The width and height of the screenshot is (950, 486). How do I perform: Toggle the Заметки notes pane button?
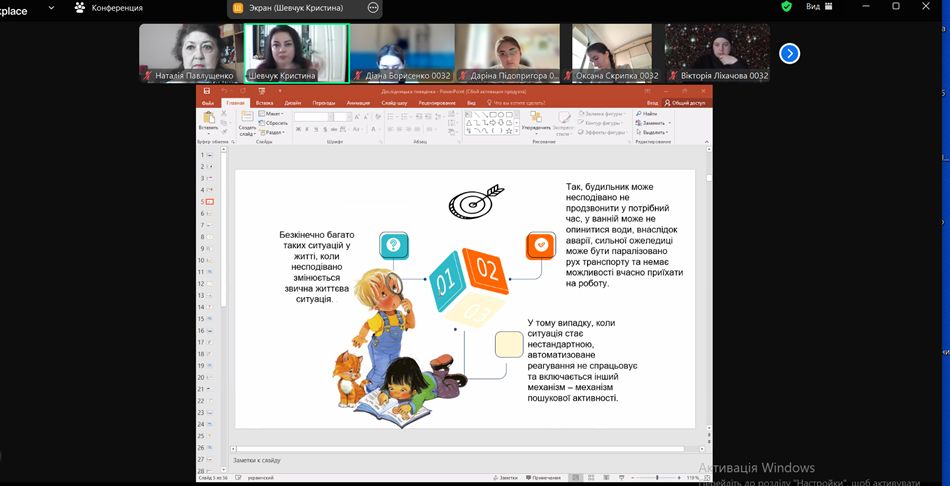[x=506, y=478]
